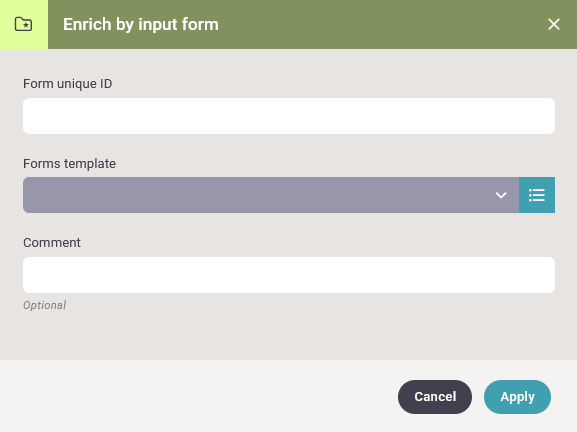
Task: Open the Forms template combo box
Action: 271,195
